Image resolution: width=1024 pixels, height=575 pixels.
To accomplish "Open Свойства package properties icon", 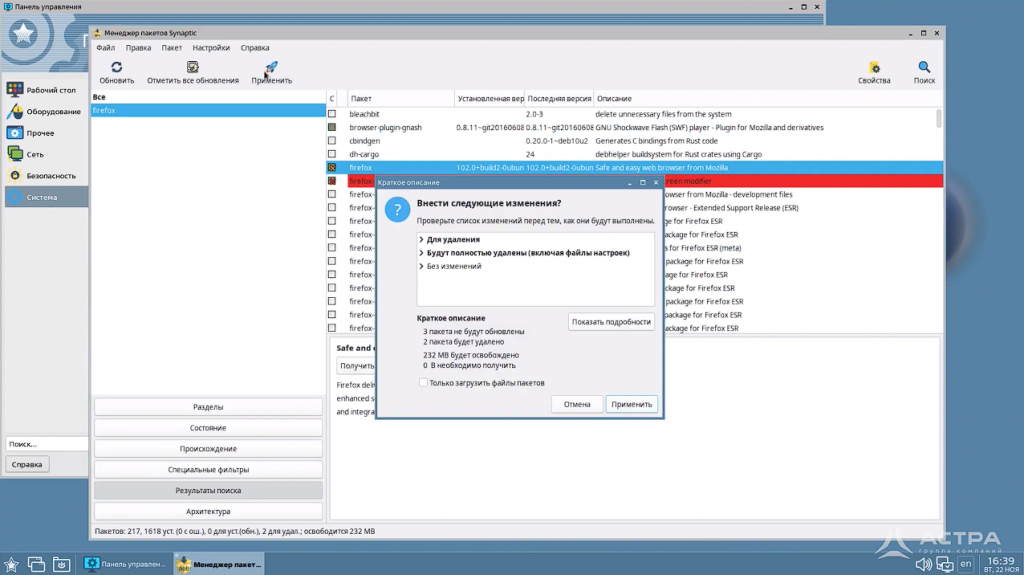I will (874, 67).
